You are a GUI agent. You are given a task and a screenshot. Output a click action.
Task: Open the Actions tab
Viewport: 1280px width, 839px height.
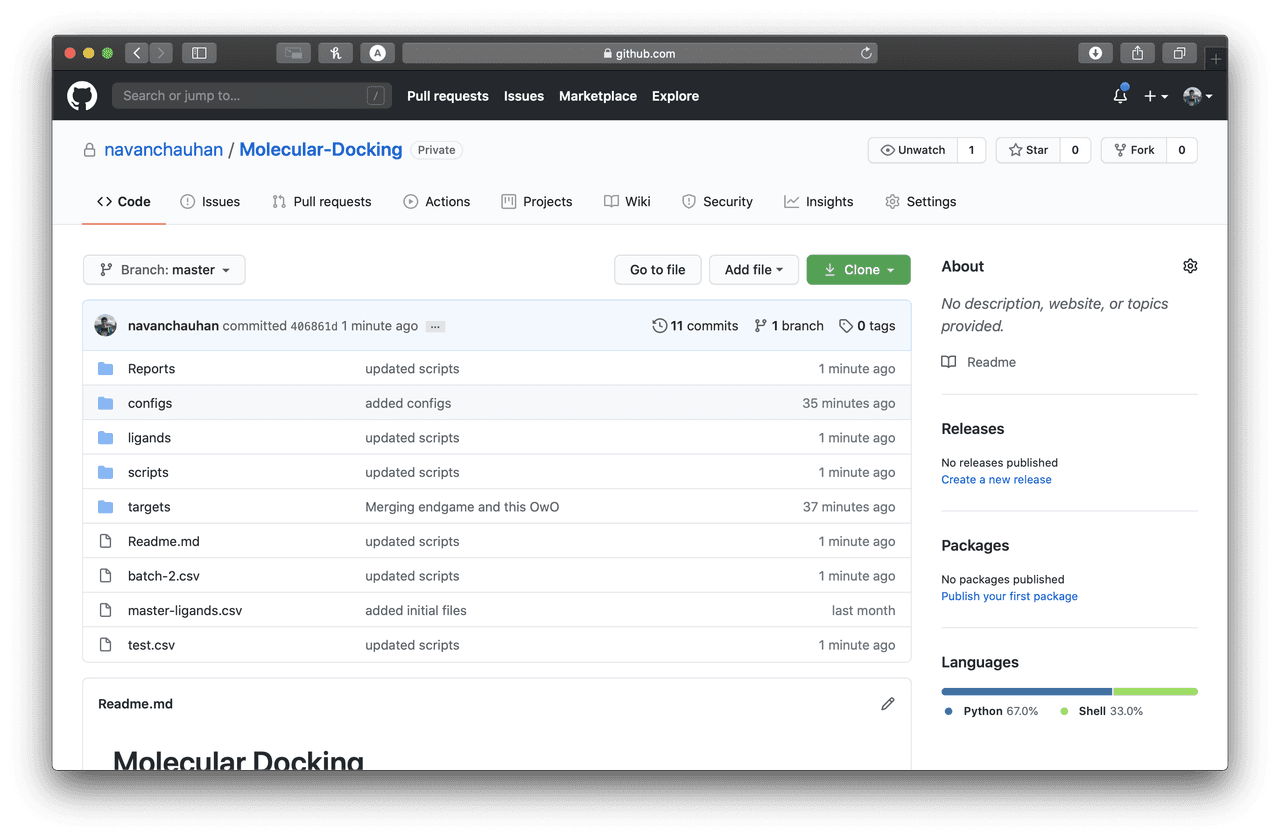click(437, 202)
